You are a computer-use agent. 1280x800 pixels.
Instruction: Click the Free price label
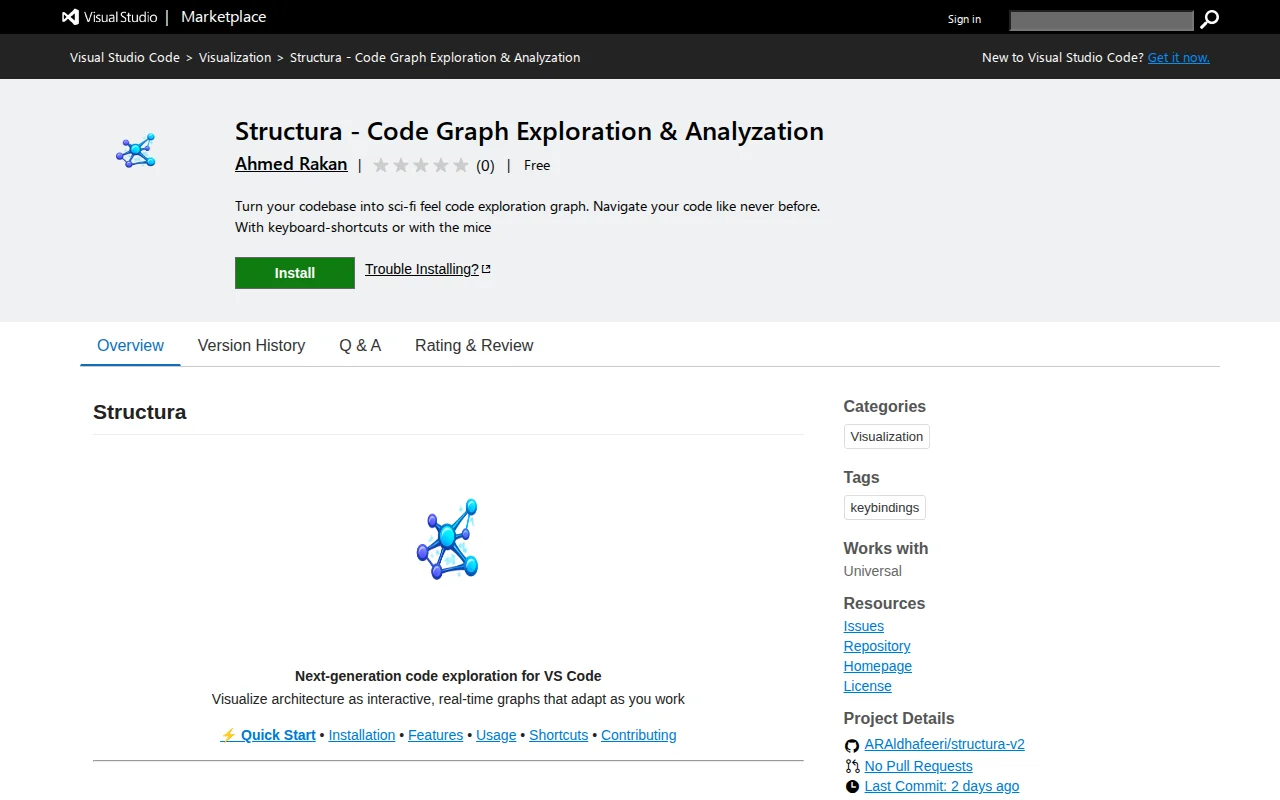coord(537,166)
